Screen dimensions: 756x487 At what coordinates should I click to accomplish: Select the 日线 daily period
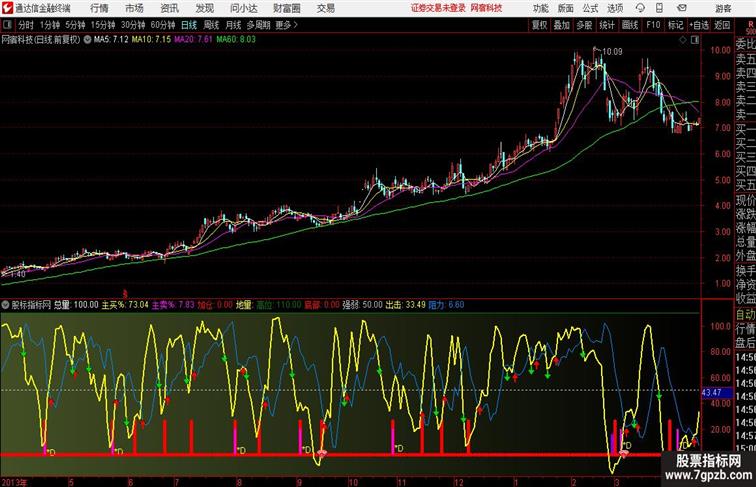[189, 25]
